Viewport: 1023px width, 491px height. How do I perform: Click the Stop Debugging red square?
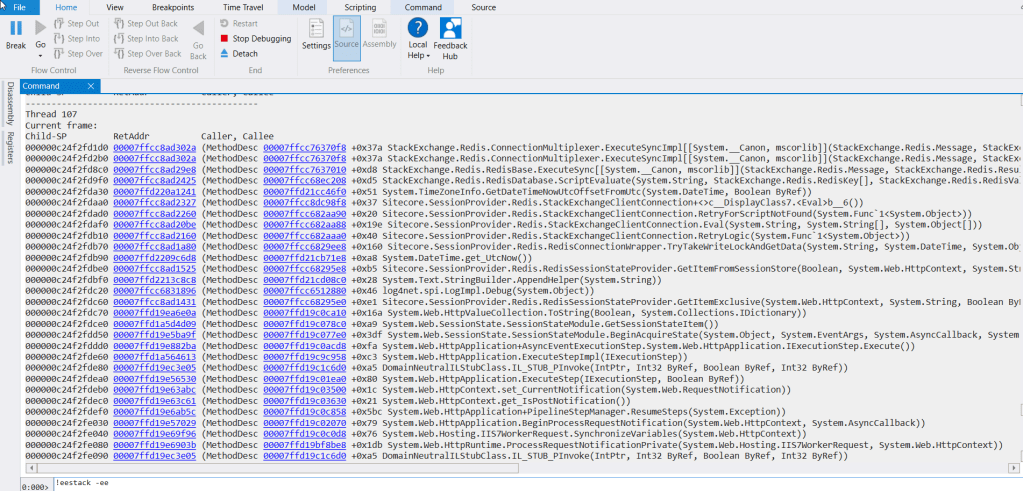pyautogui.click(x=224, y=39)
